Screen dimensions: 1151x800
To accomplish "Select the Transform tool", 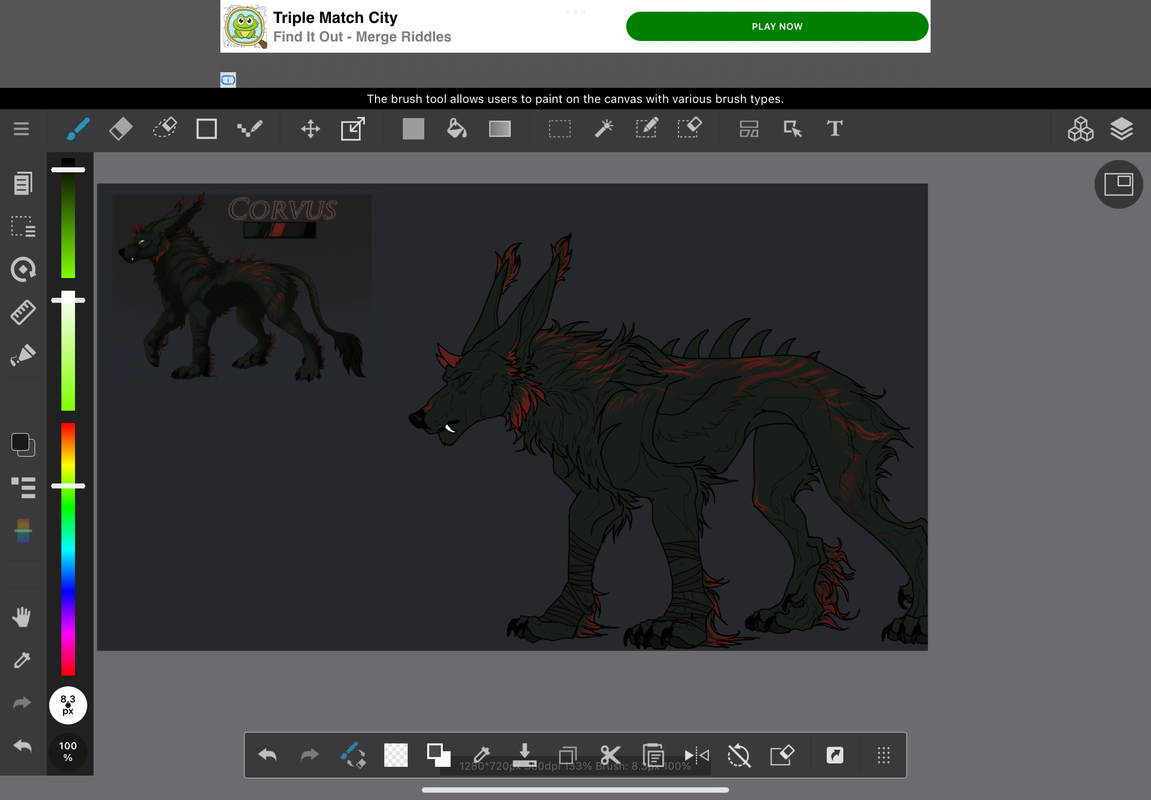I will coord(353,129).
